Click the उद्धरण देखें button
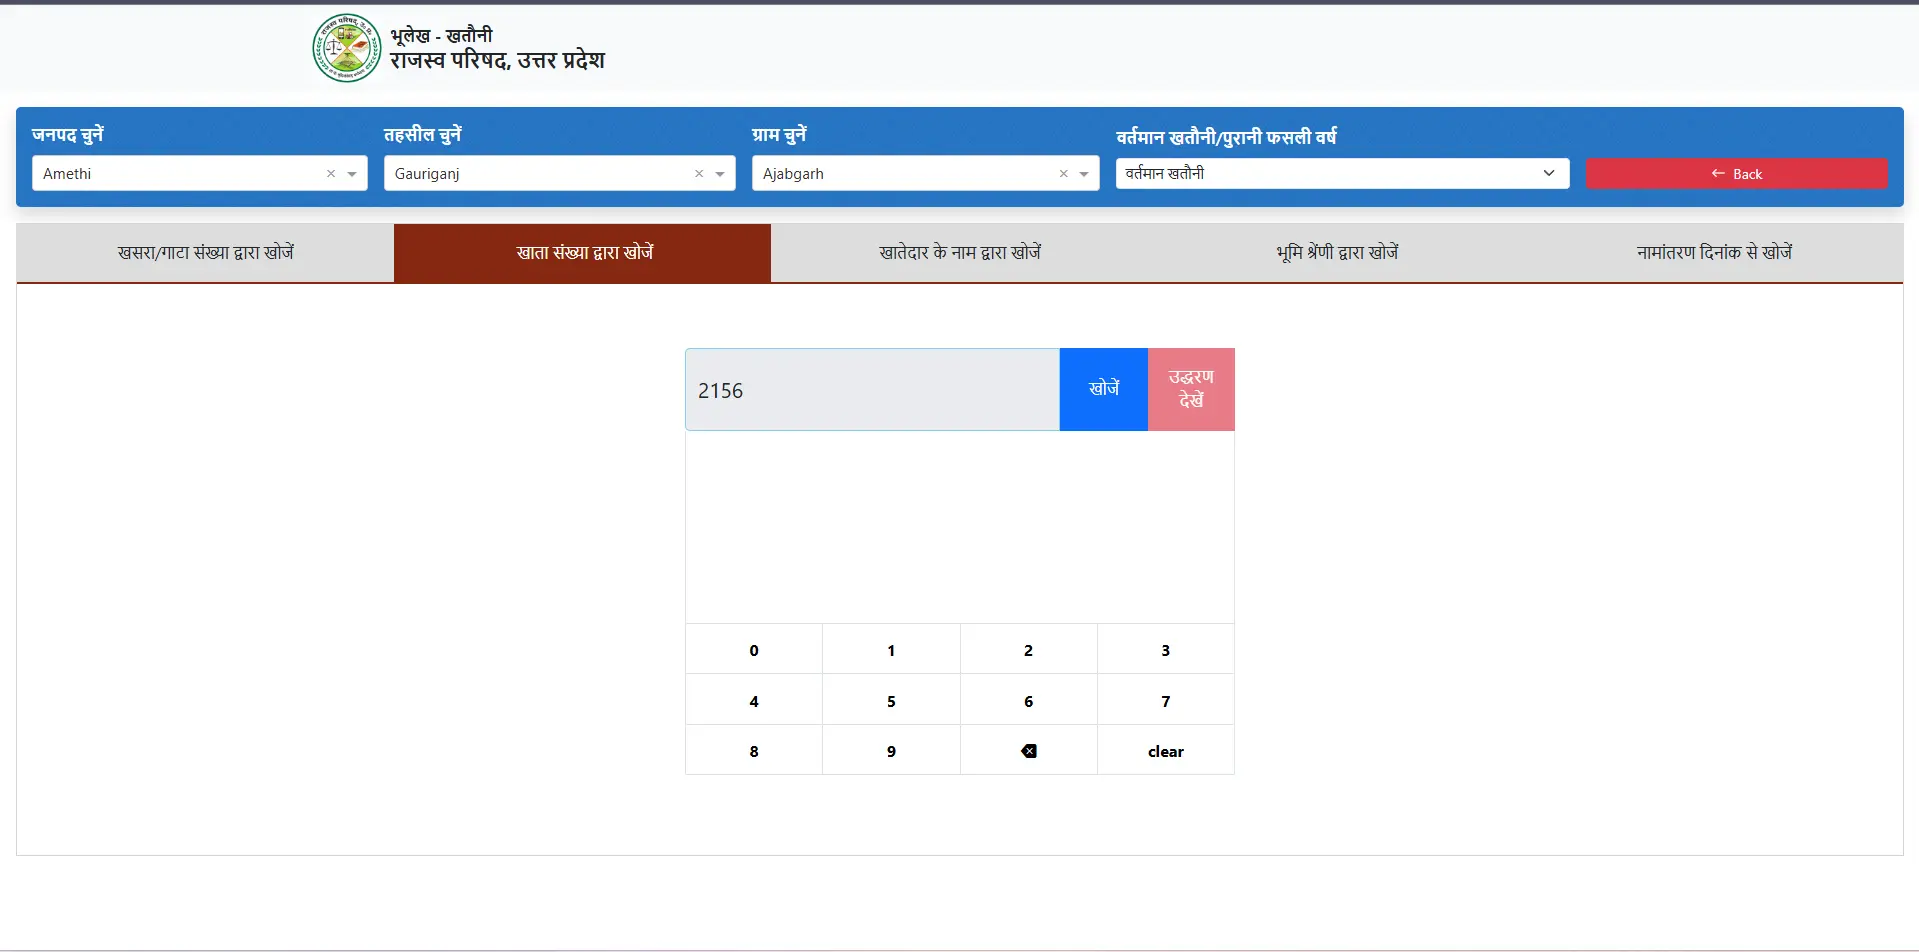Viewport: 1919px width, 952px height. coord(1190,389)
